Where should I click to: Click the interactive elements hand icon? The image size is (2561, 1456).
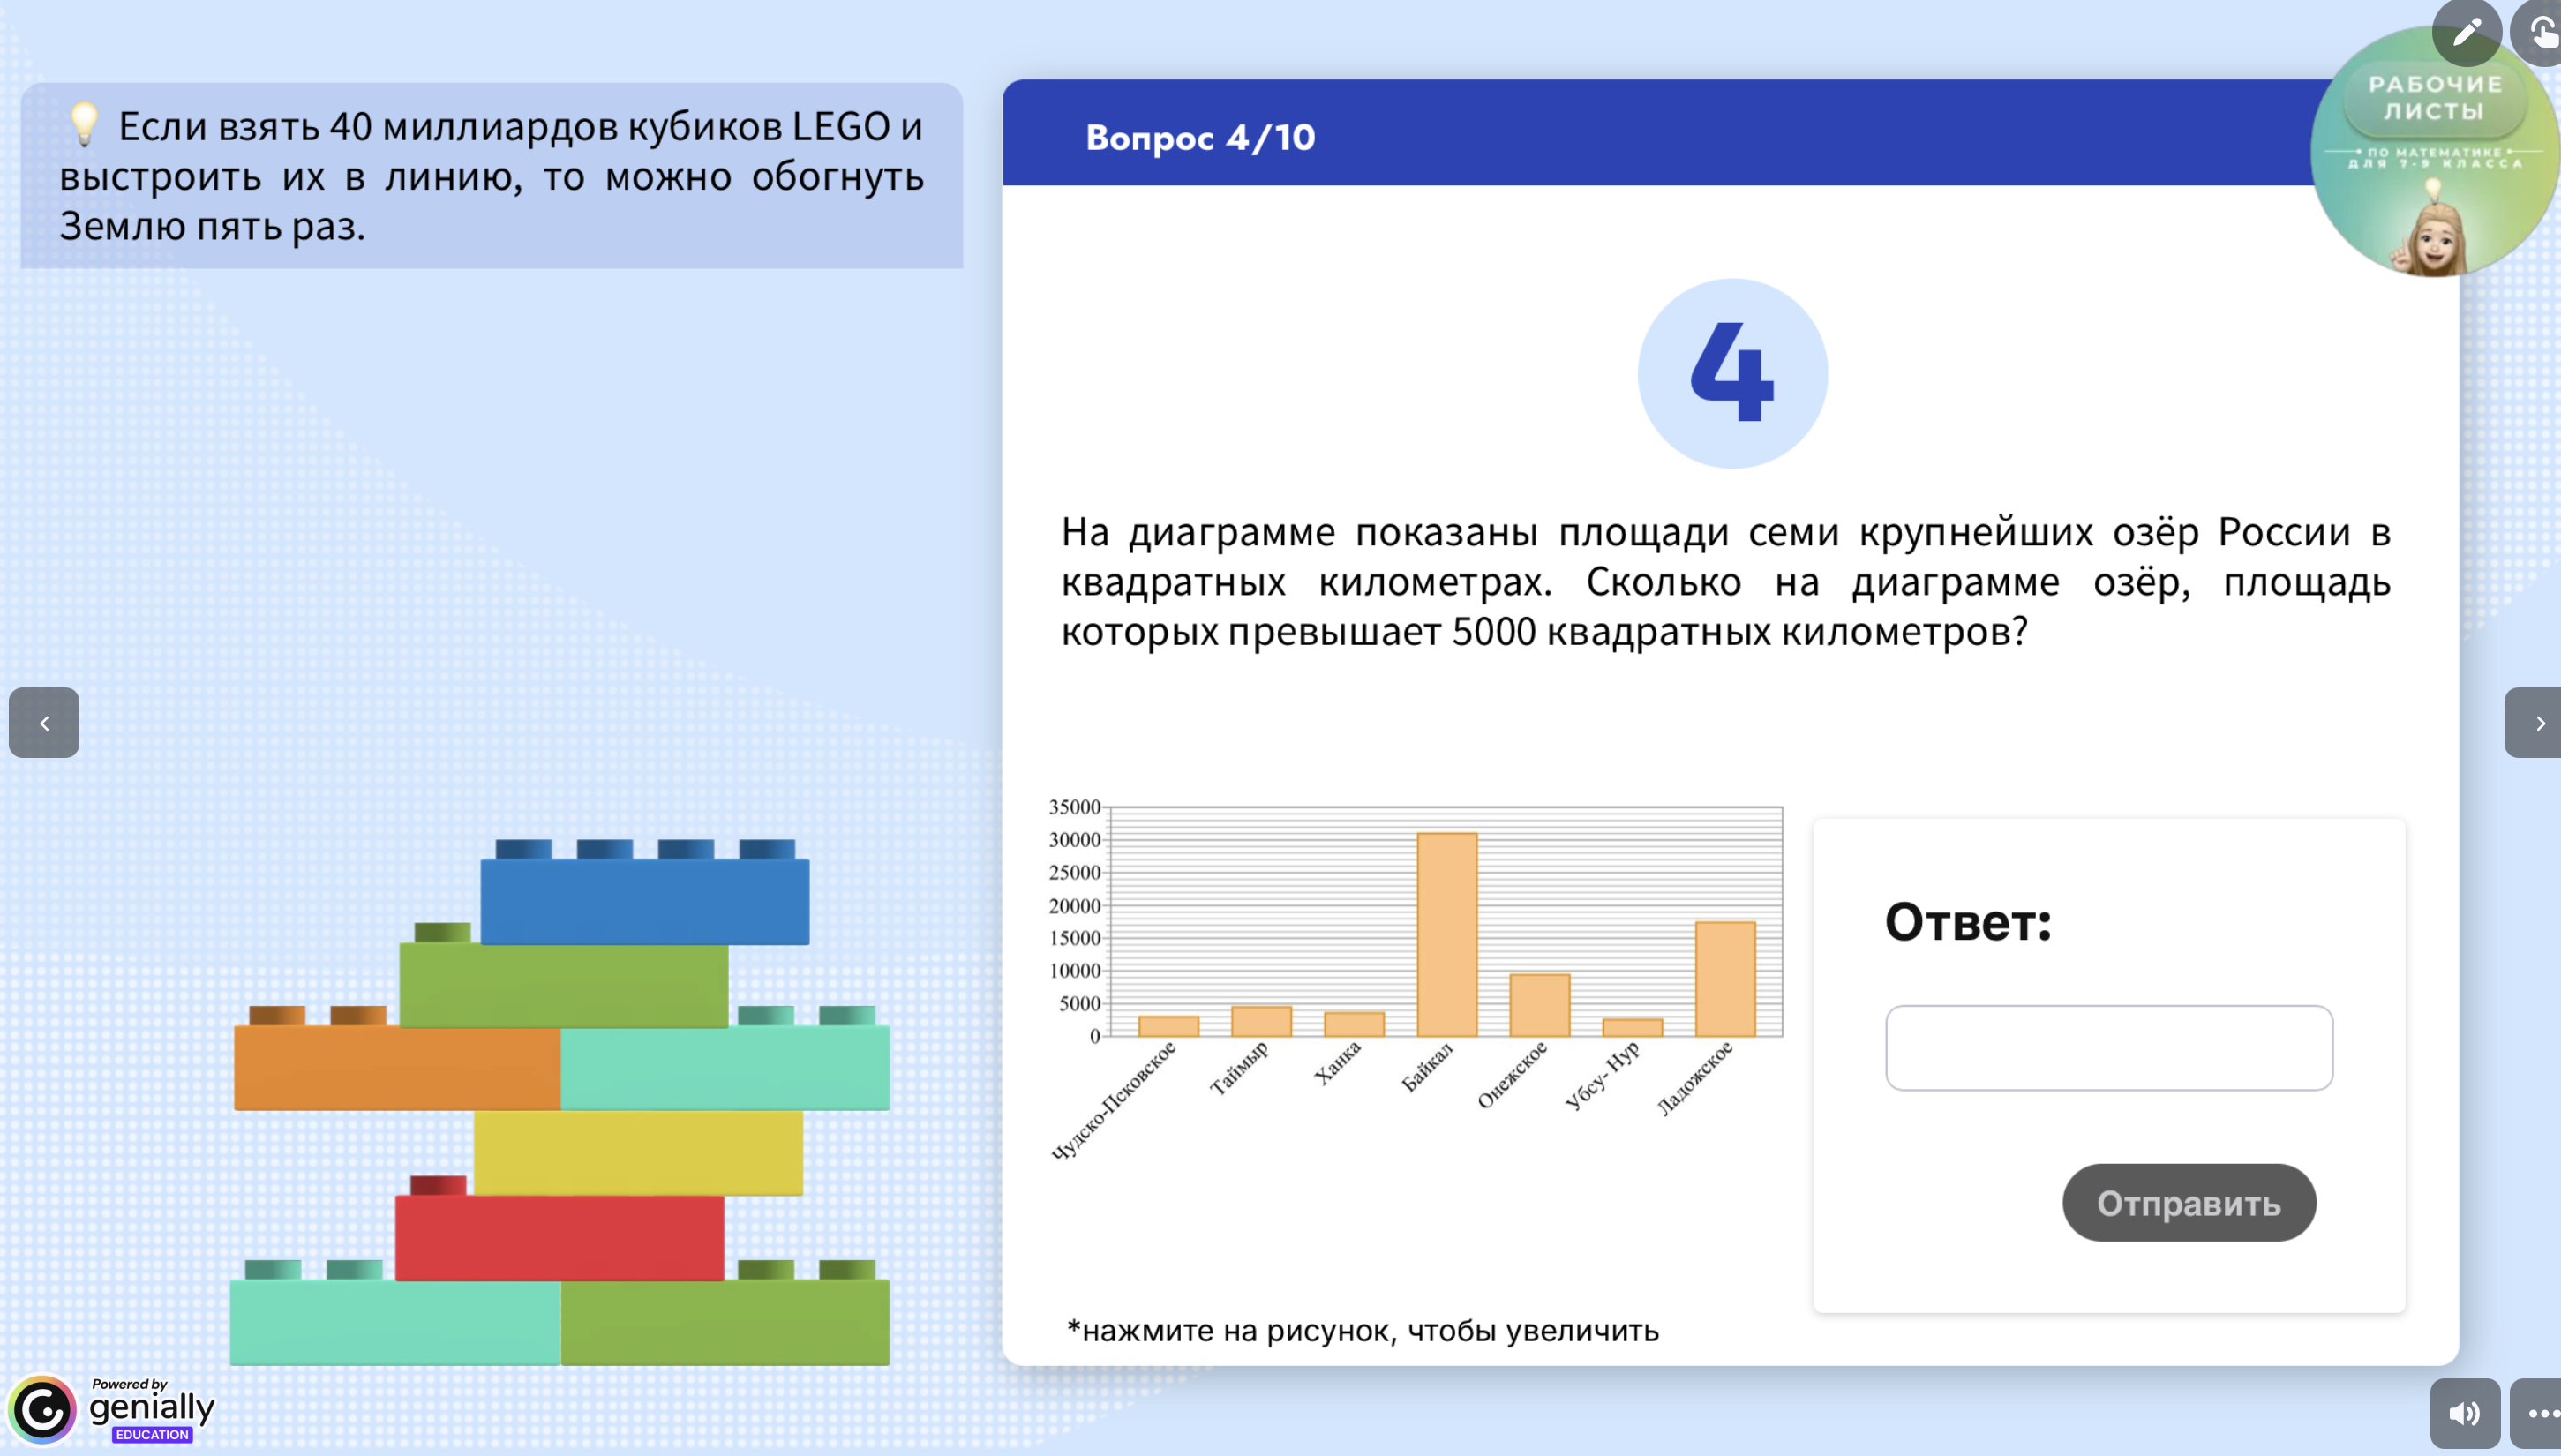(x=2539, y=32)
